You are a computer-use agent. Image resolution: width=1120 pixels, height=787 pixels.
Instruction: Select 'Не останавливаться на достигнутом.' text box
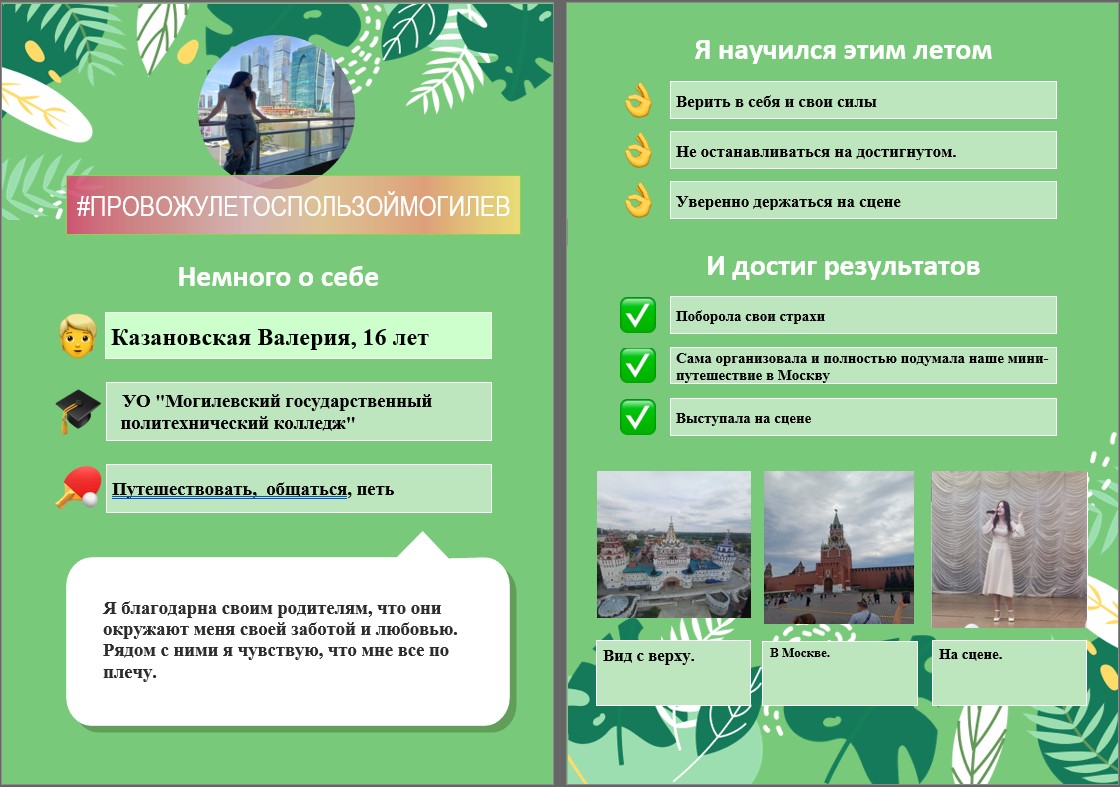[863, 150]
